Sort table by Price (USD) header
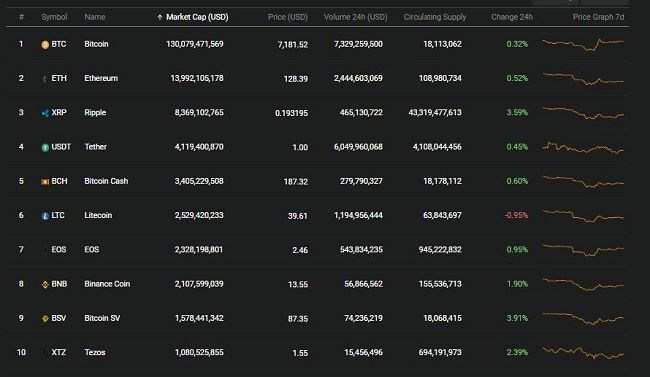Image resolution: width=650 pixels, height=377 pixels. point(288,17)
